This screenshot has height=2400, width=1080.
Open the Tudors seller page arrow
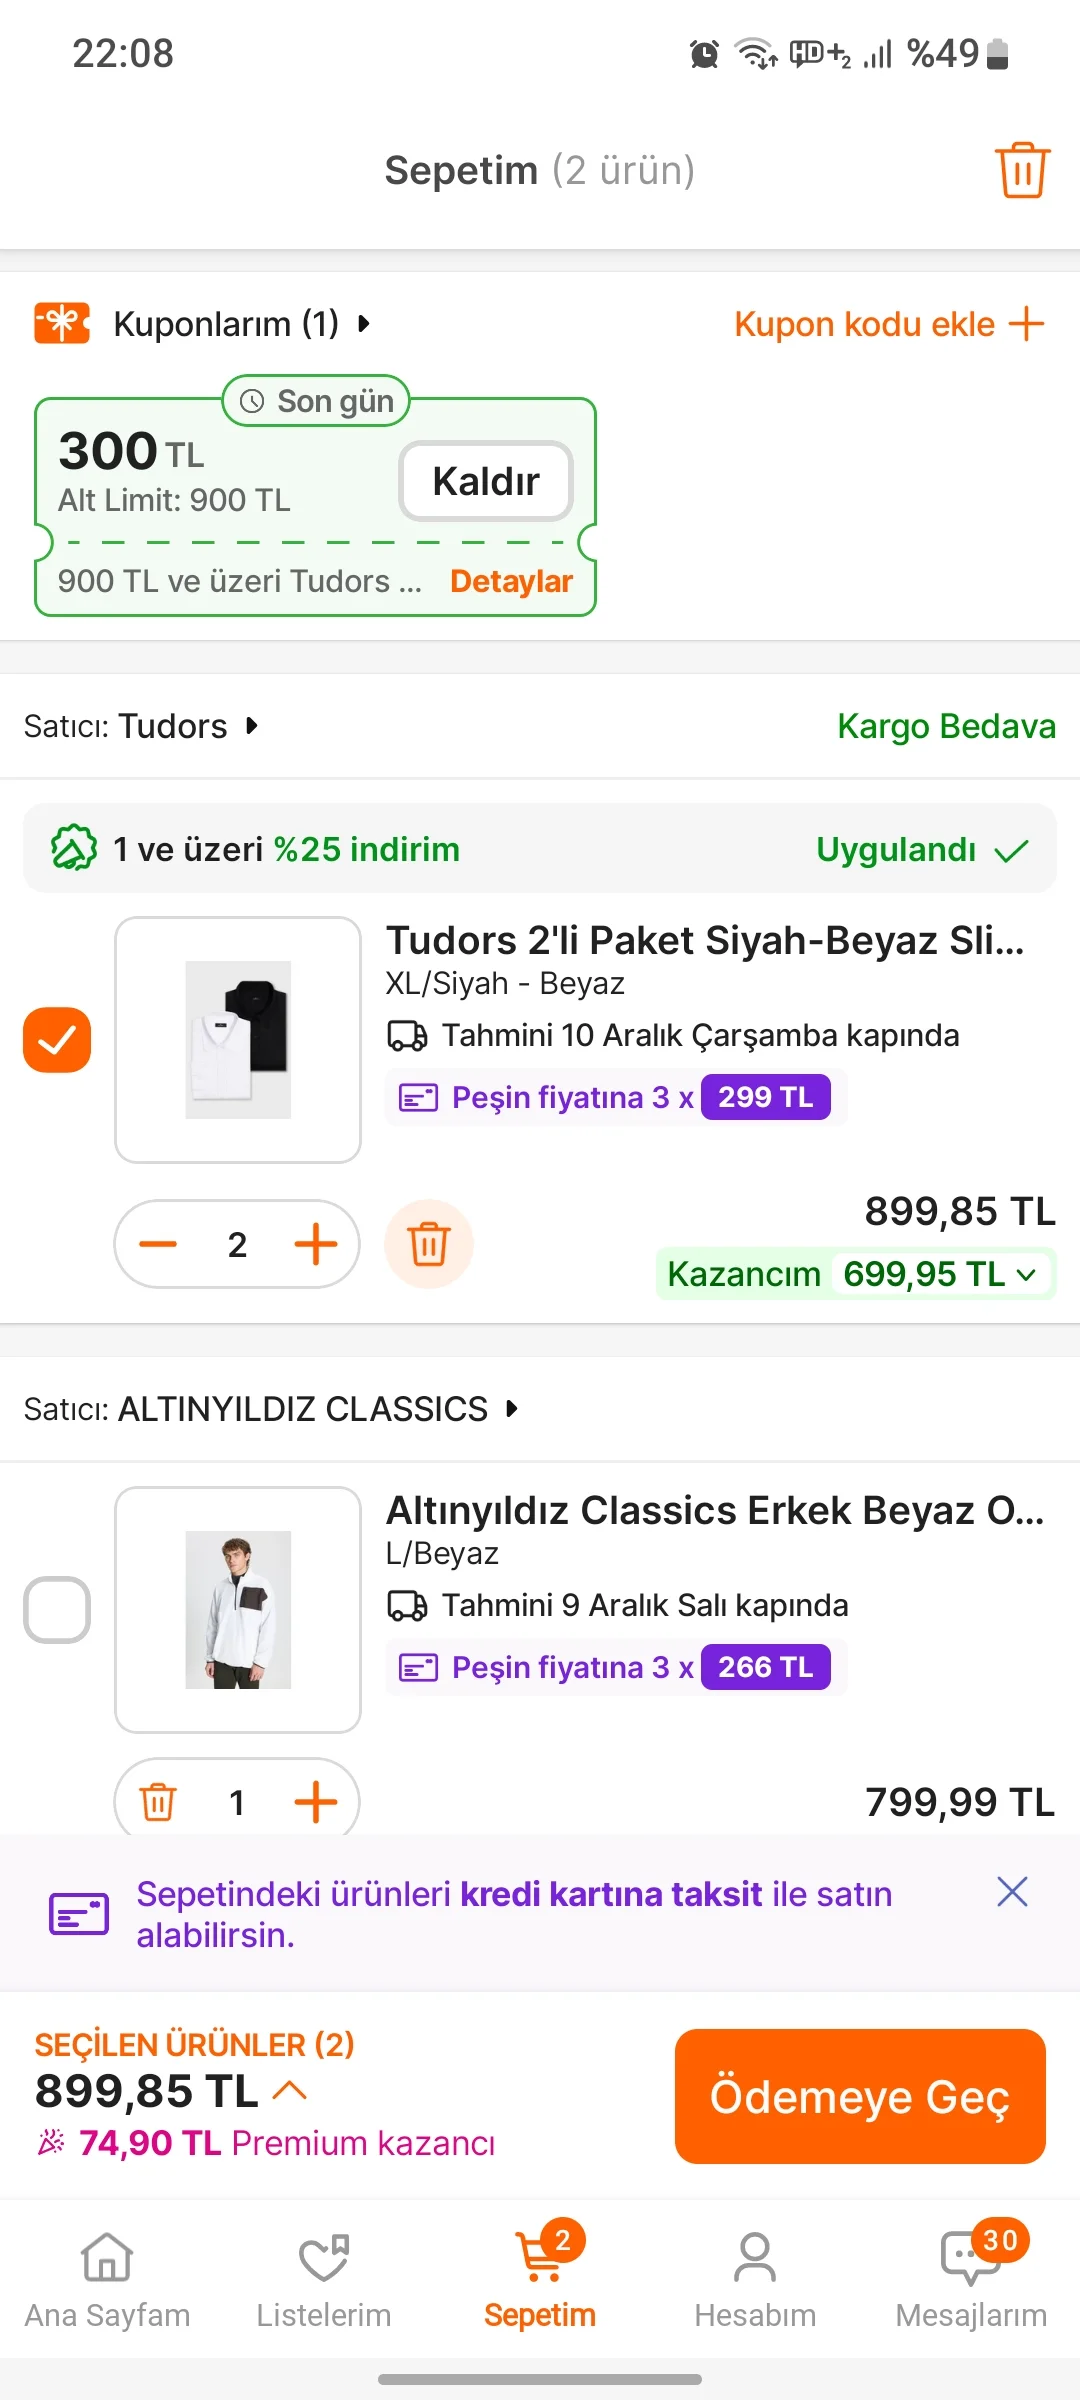tap(252, 725)
